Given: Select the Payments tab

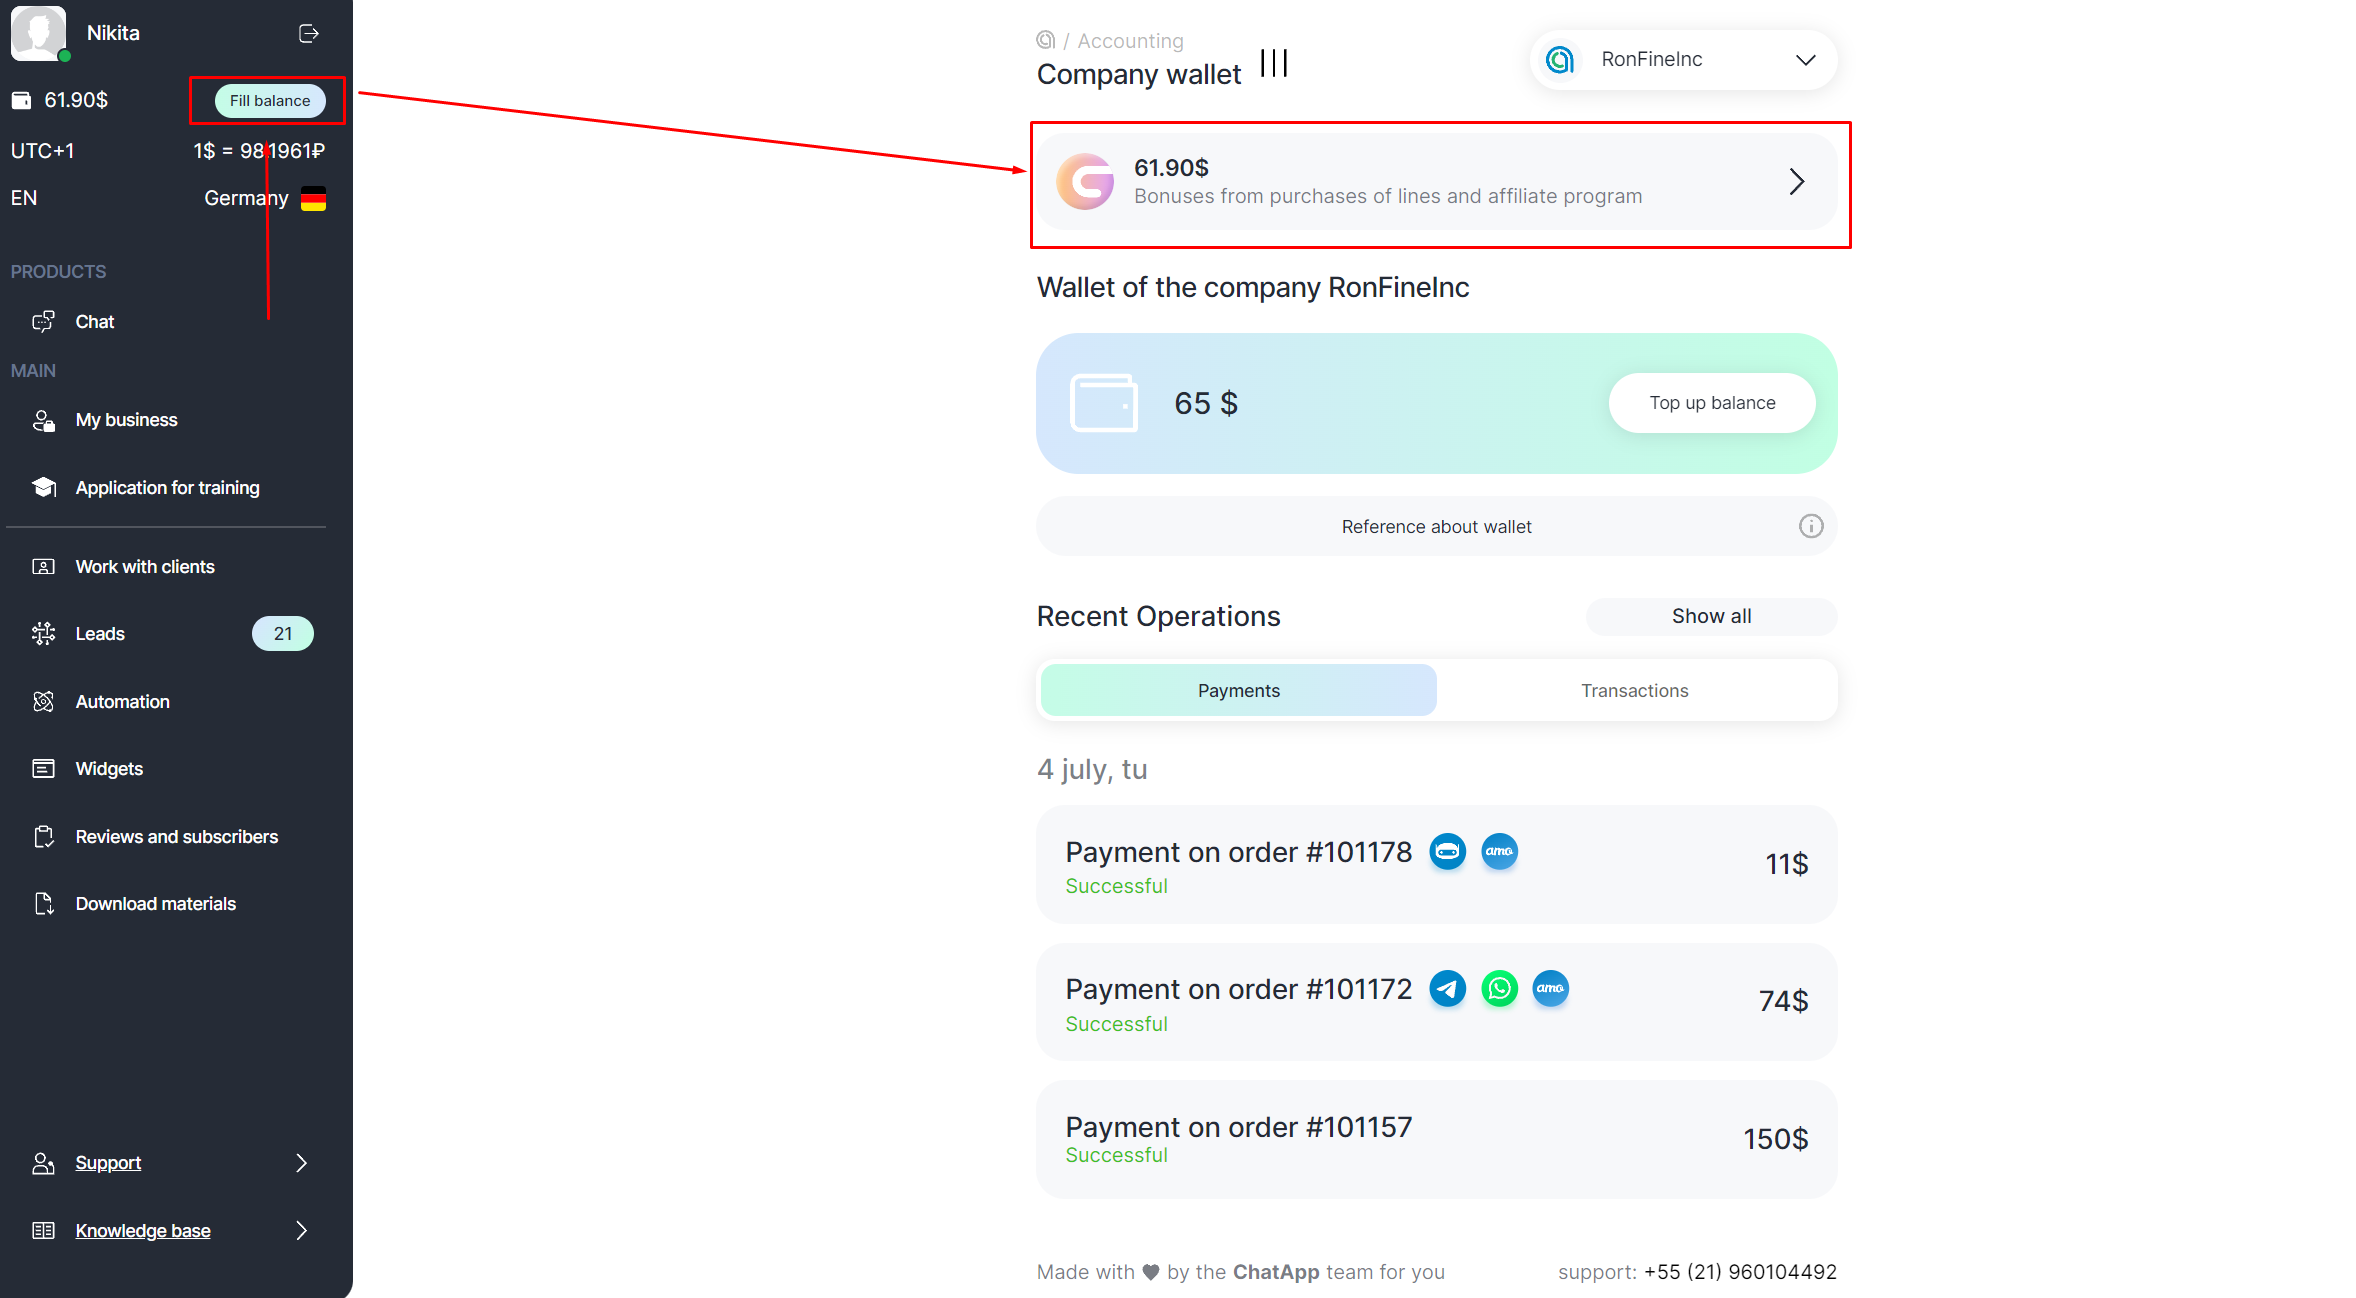Looking at the screenshot, I should [1238, 691].
